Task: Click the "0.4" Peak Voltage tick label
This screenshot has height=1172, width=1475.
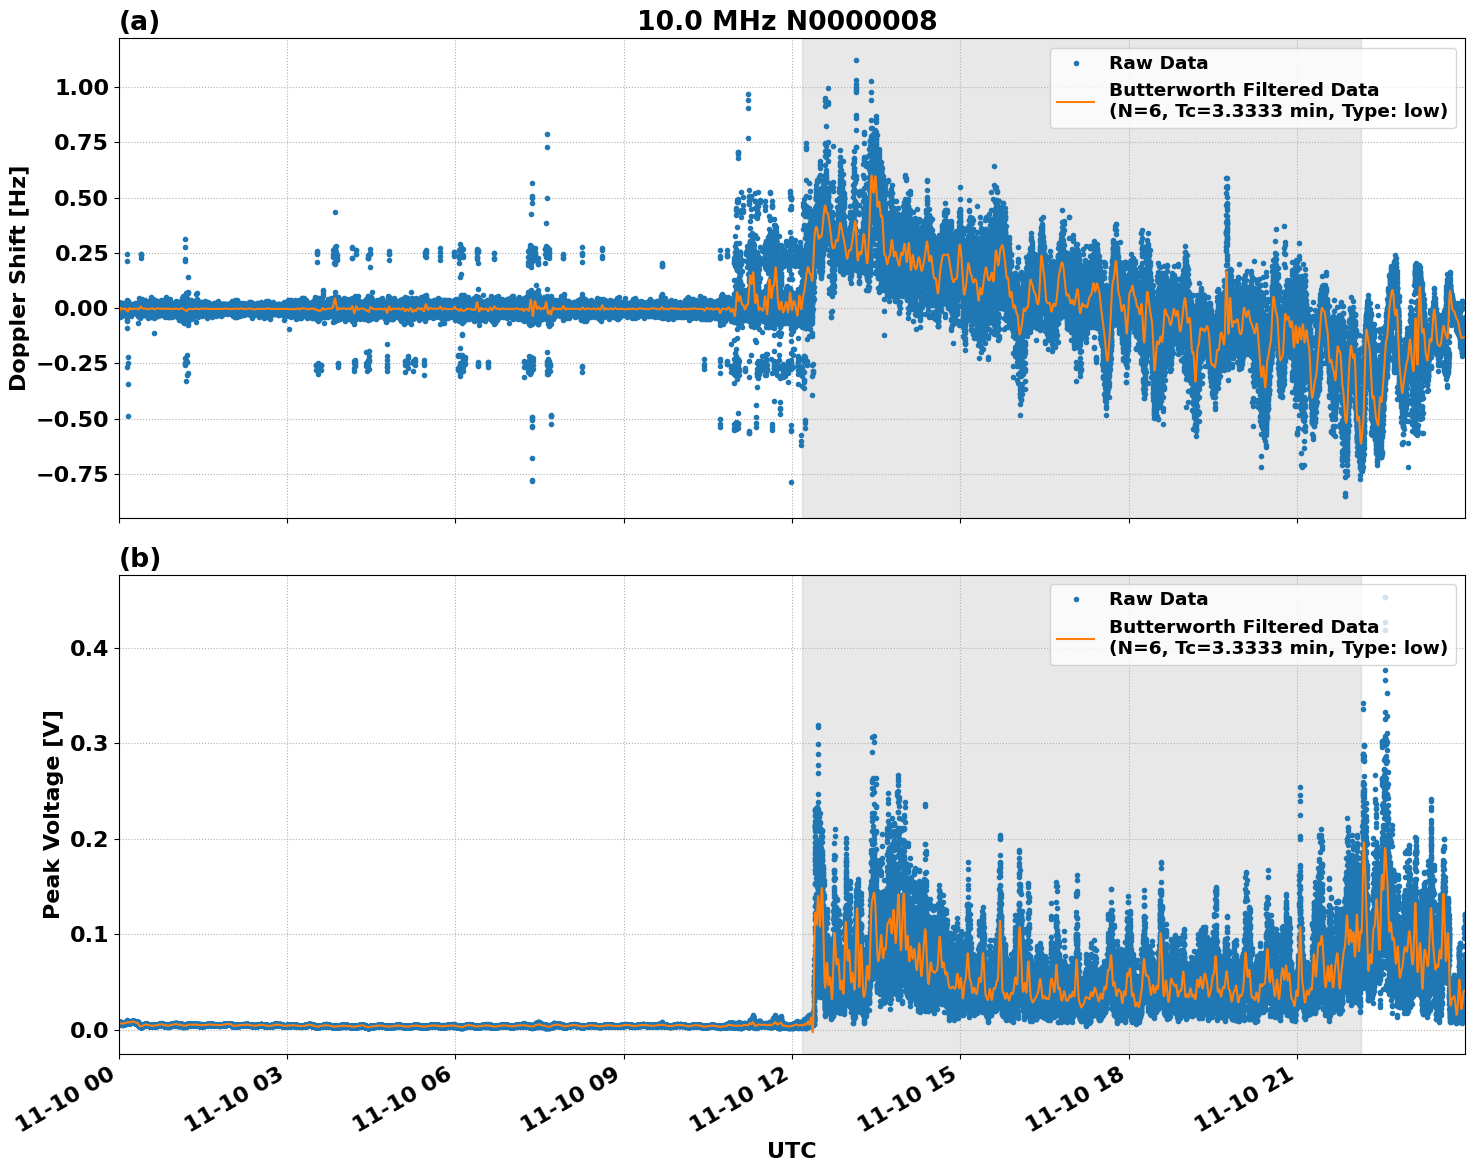Action: coord(88,648)
